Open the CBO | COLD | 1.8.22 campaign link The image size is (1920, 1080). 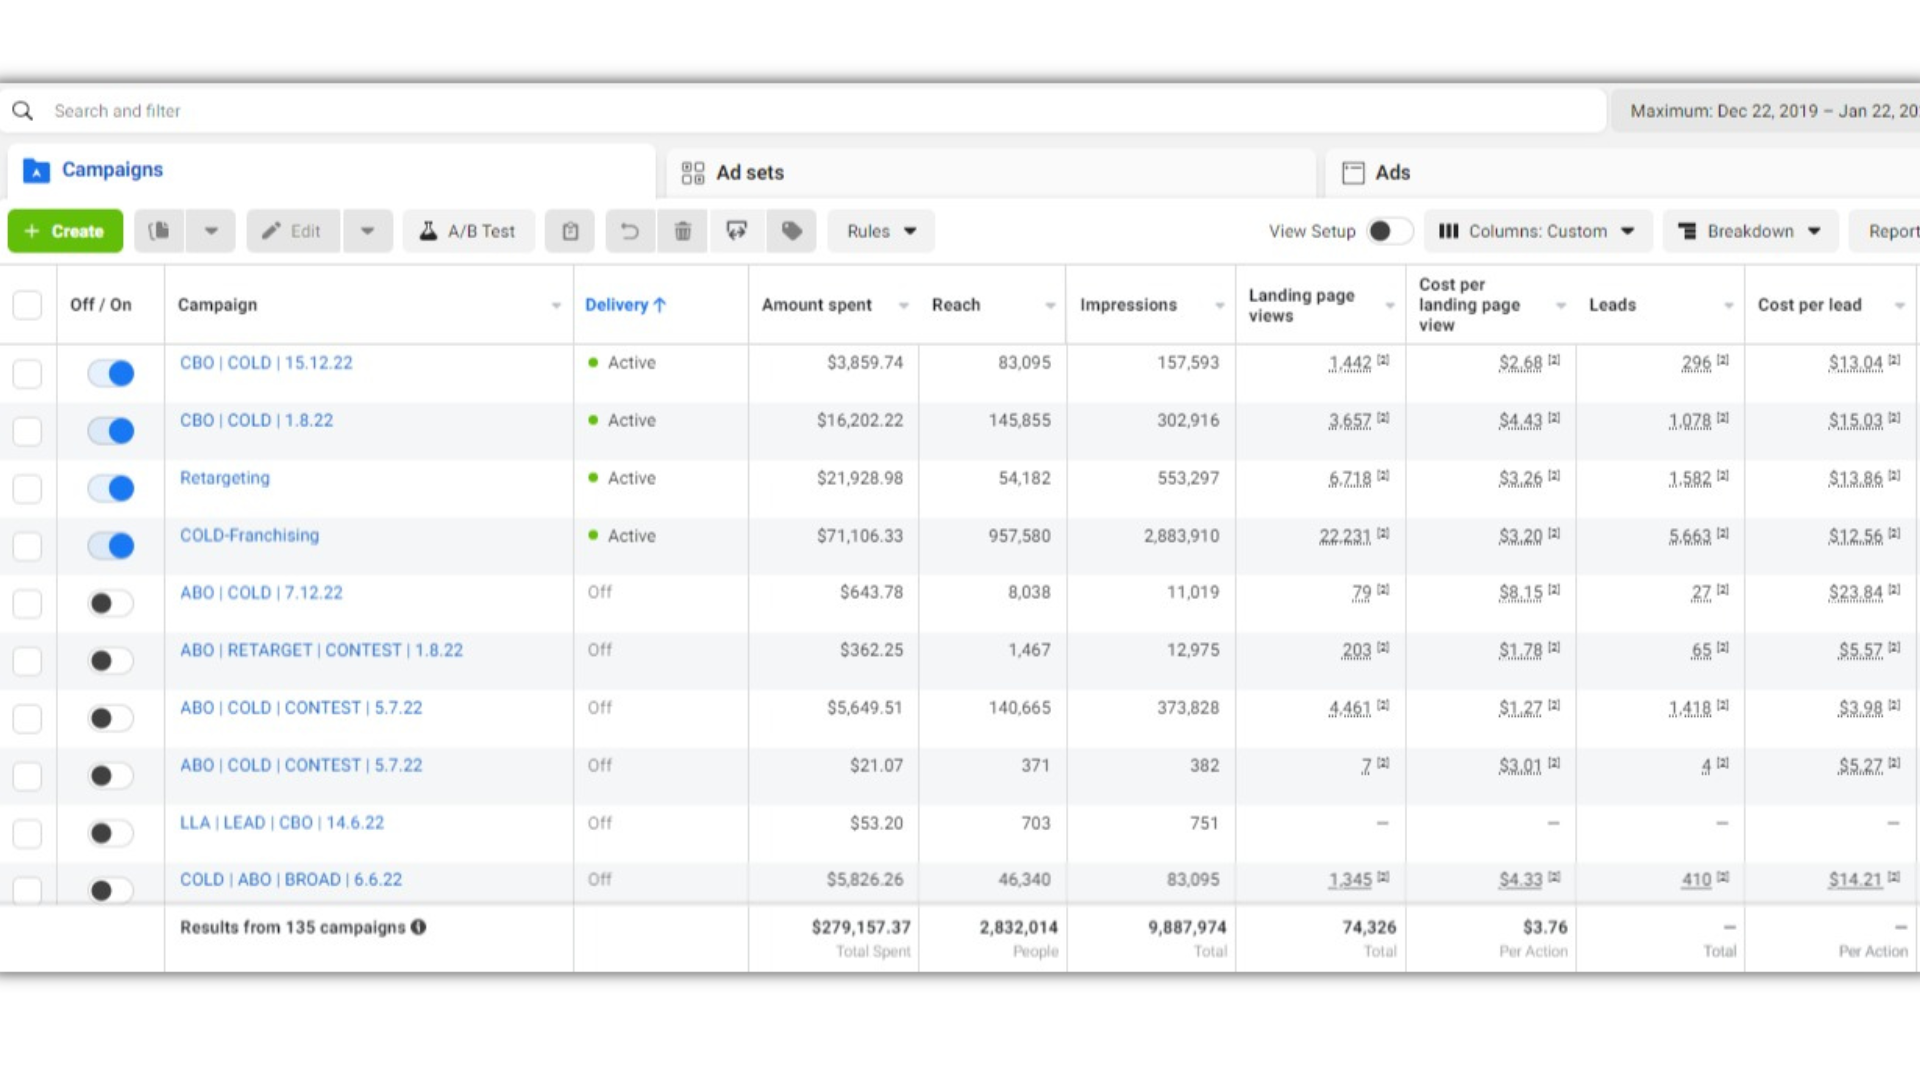pos(256,420)
